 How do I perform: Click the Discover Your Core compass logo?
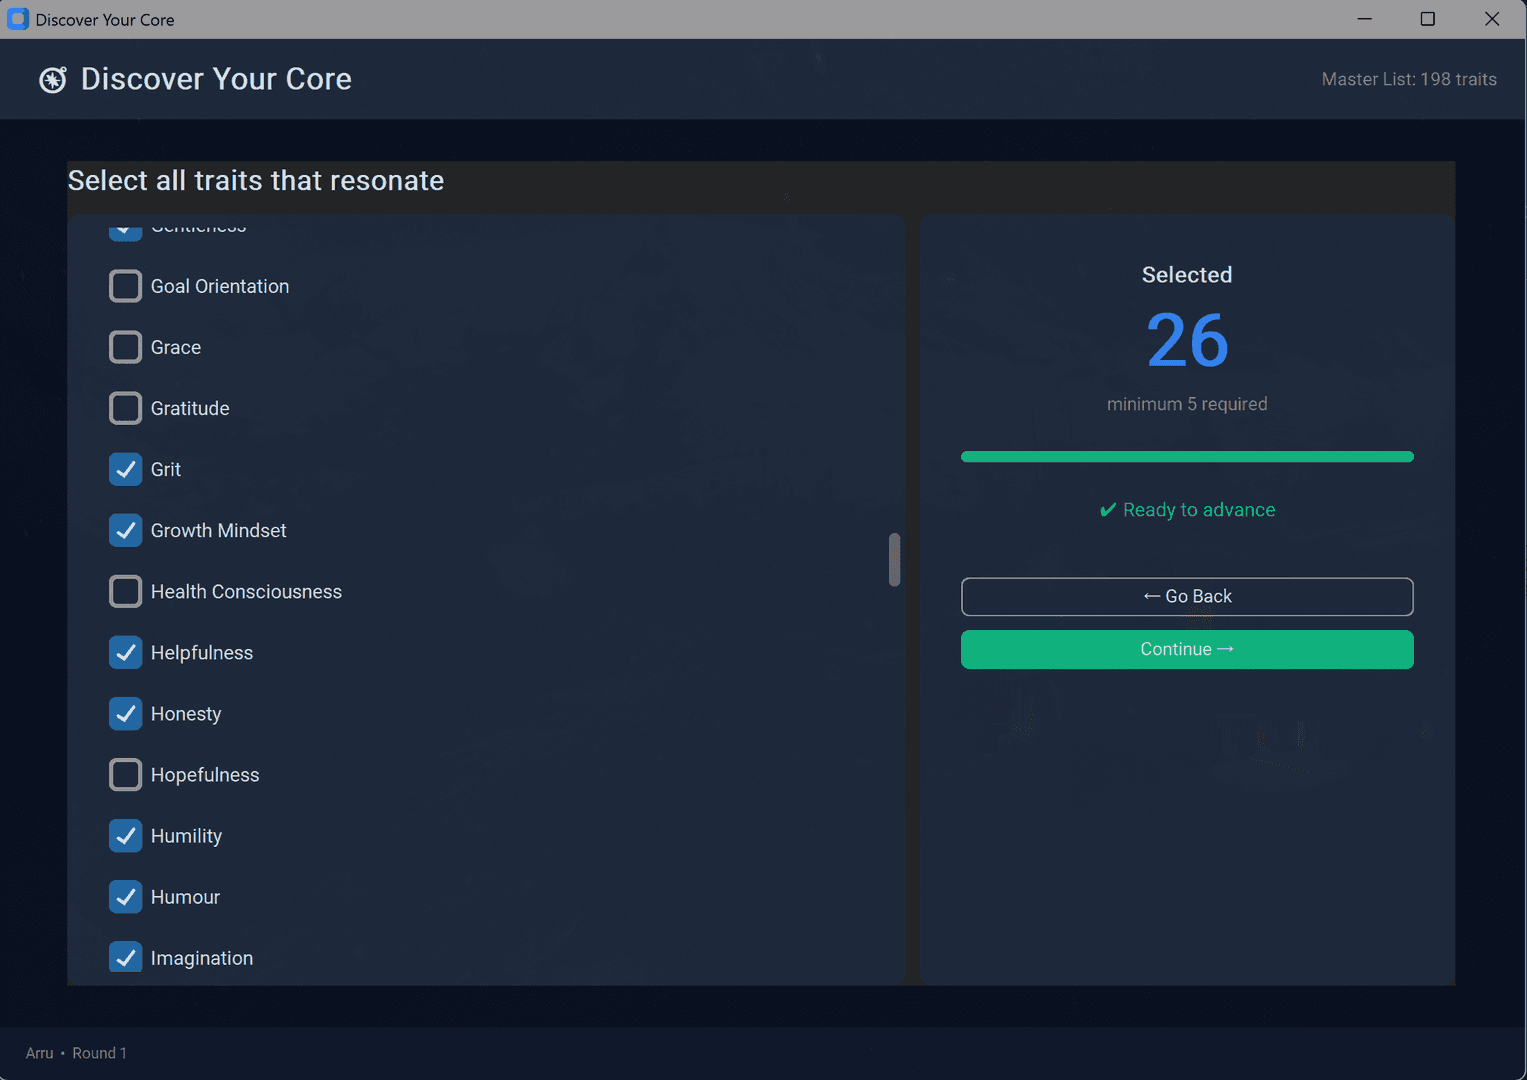coord(53,80)
